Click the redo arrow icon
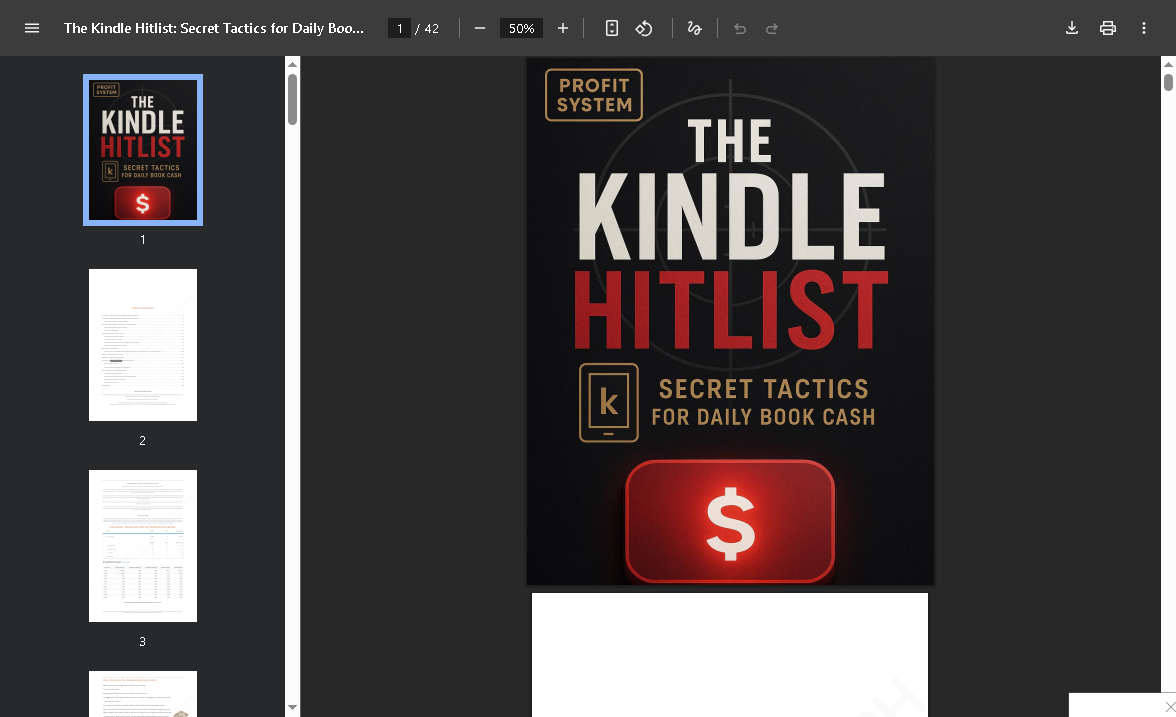Image resolution: width=1176 pixels, height=717 pixels. [772, 28]
